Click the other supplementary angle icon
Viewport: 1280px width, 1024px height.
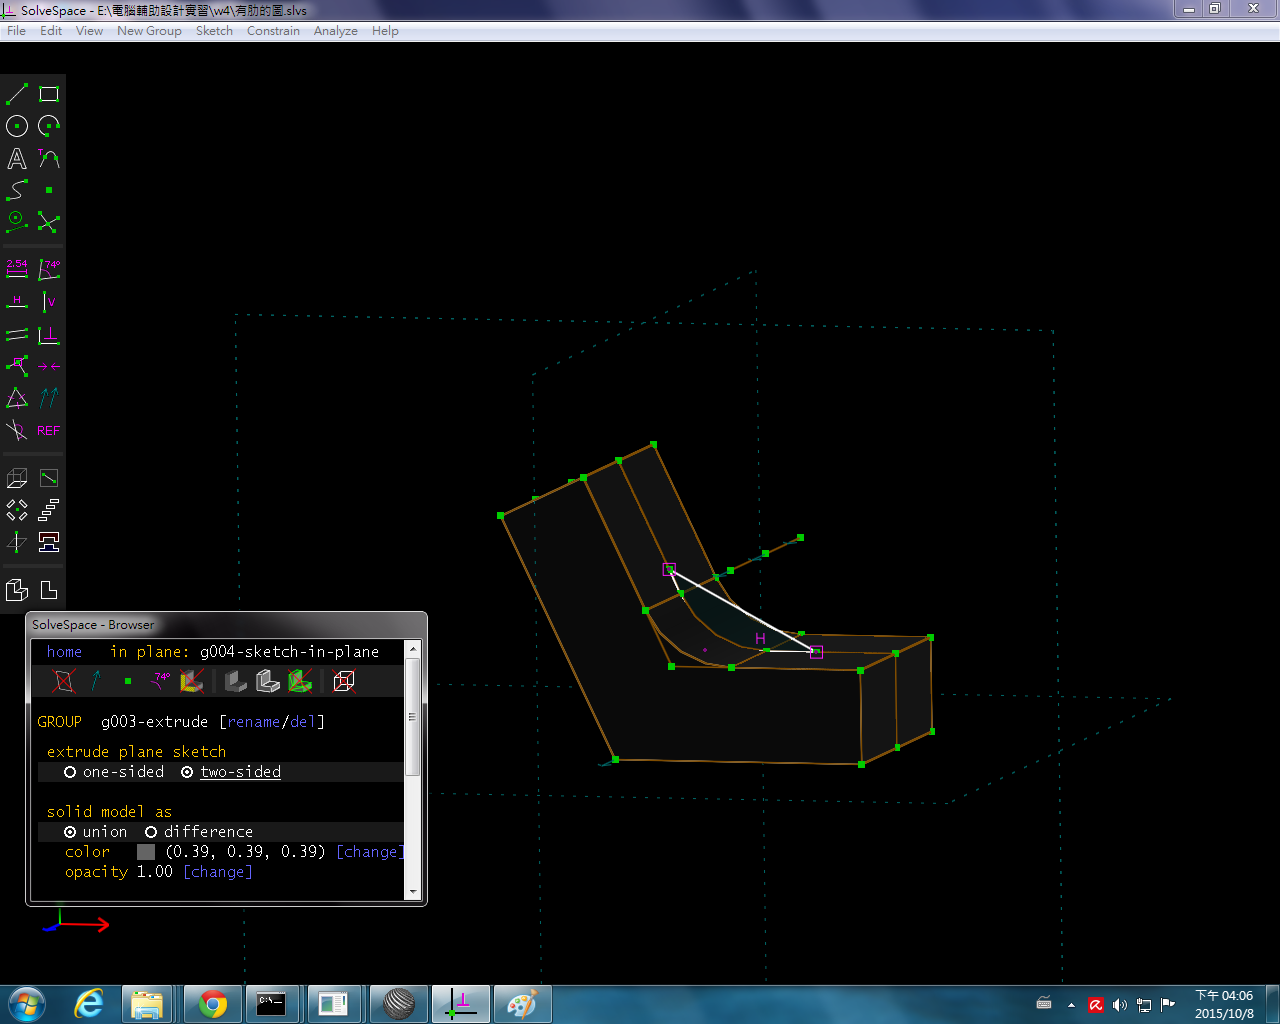click(x=17, y=430)
